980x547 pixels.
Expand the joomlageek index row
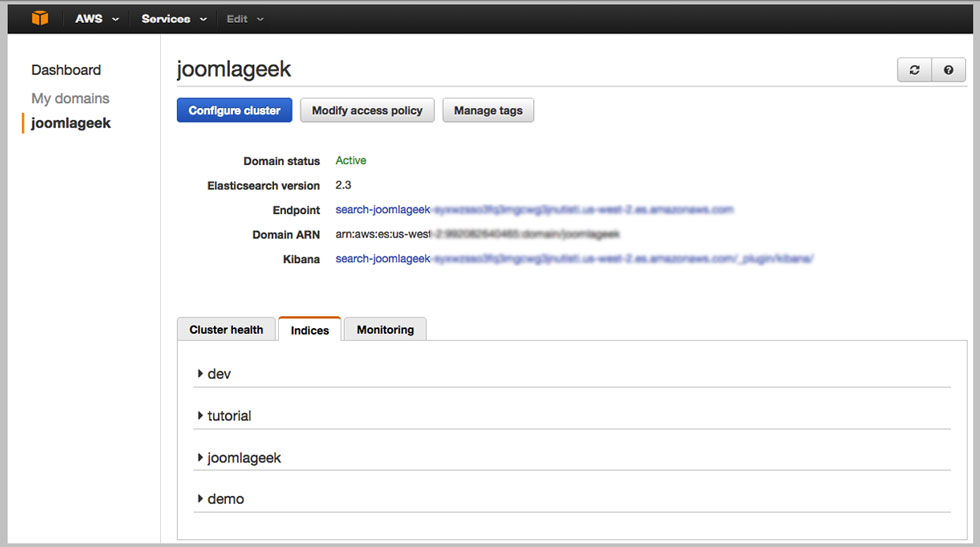coord(572,458)
